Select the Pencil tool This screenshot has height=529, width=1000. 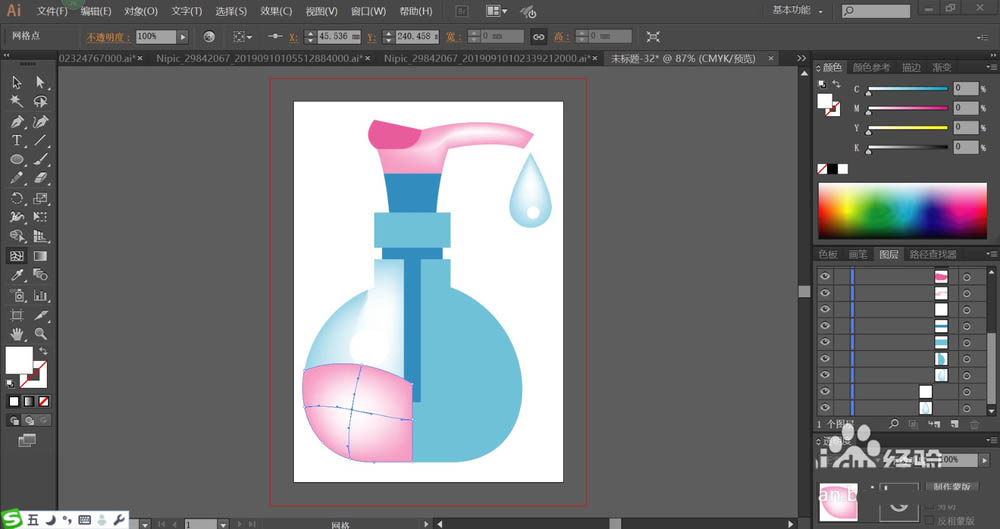[x=17, y=179]
